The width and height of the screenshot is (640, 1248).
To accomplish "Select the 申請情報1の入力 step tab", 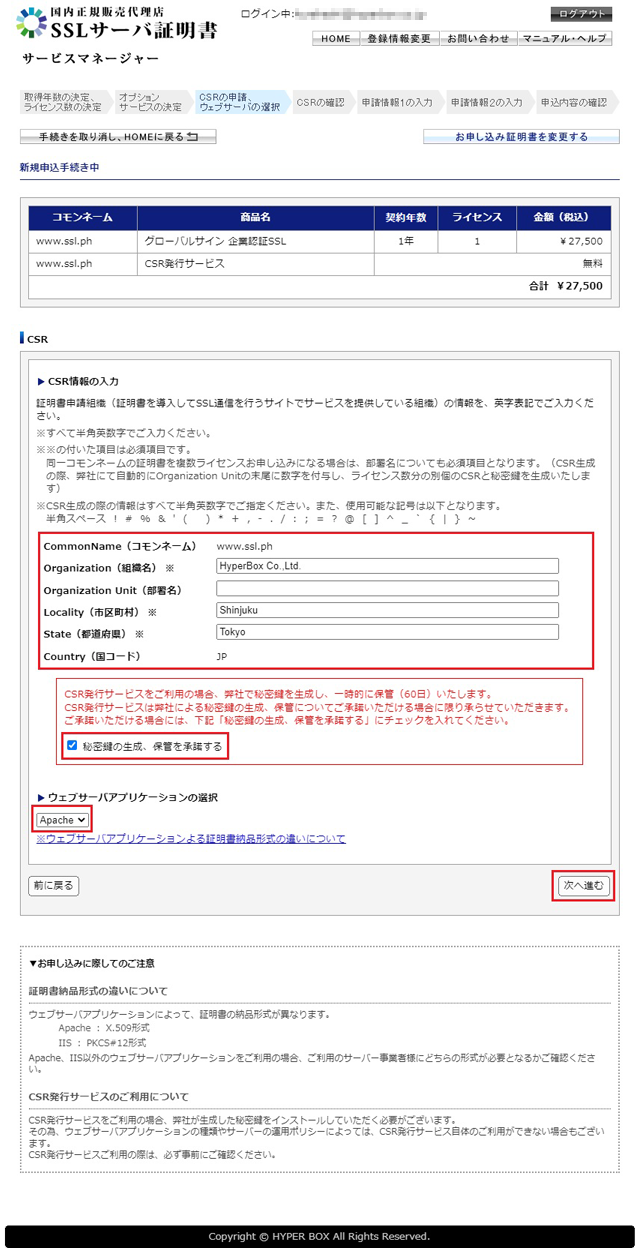I will coord(397,102).
